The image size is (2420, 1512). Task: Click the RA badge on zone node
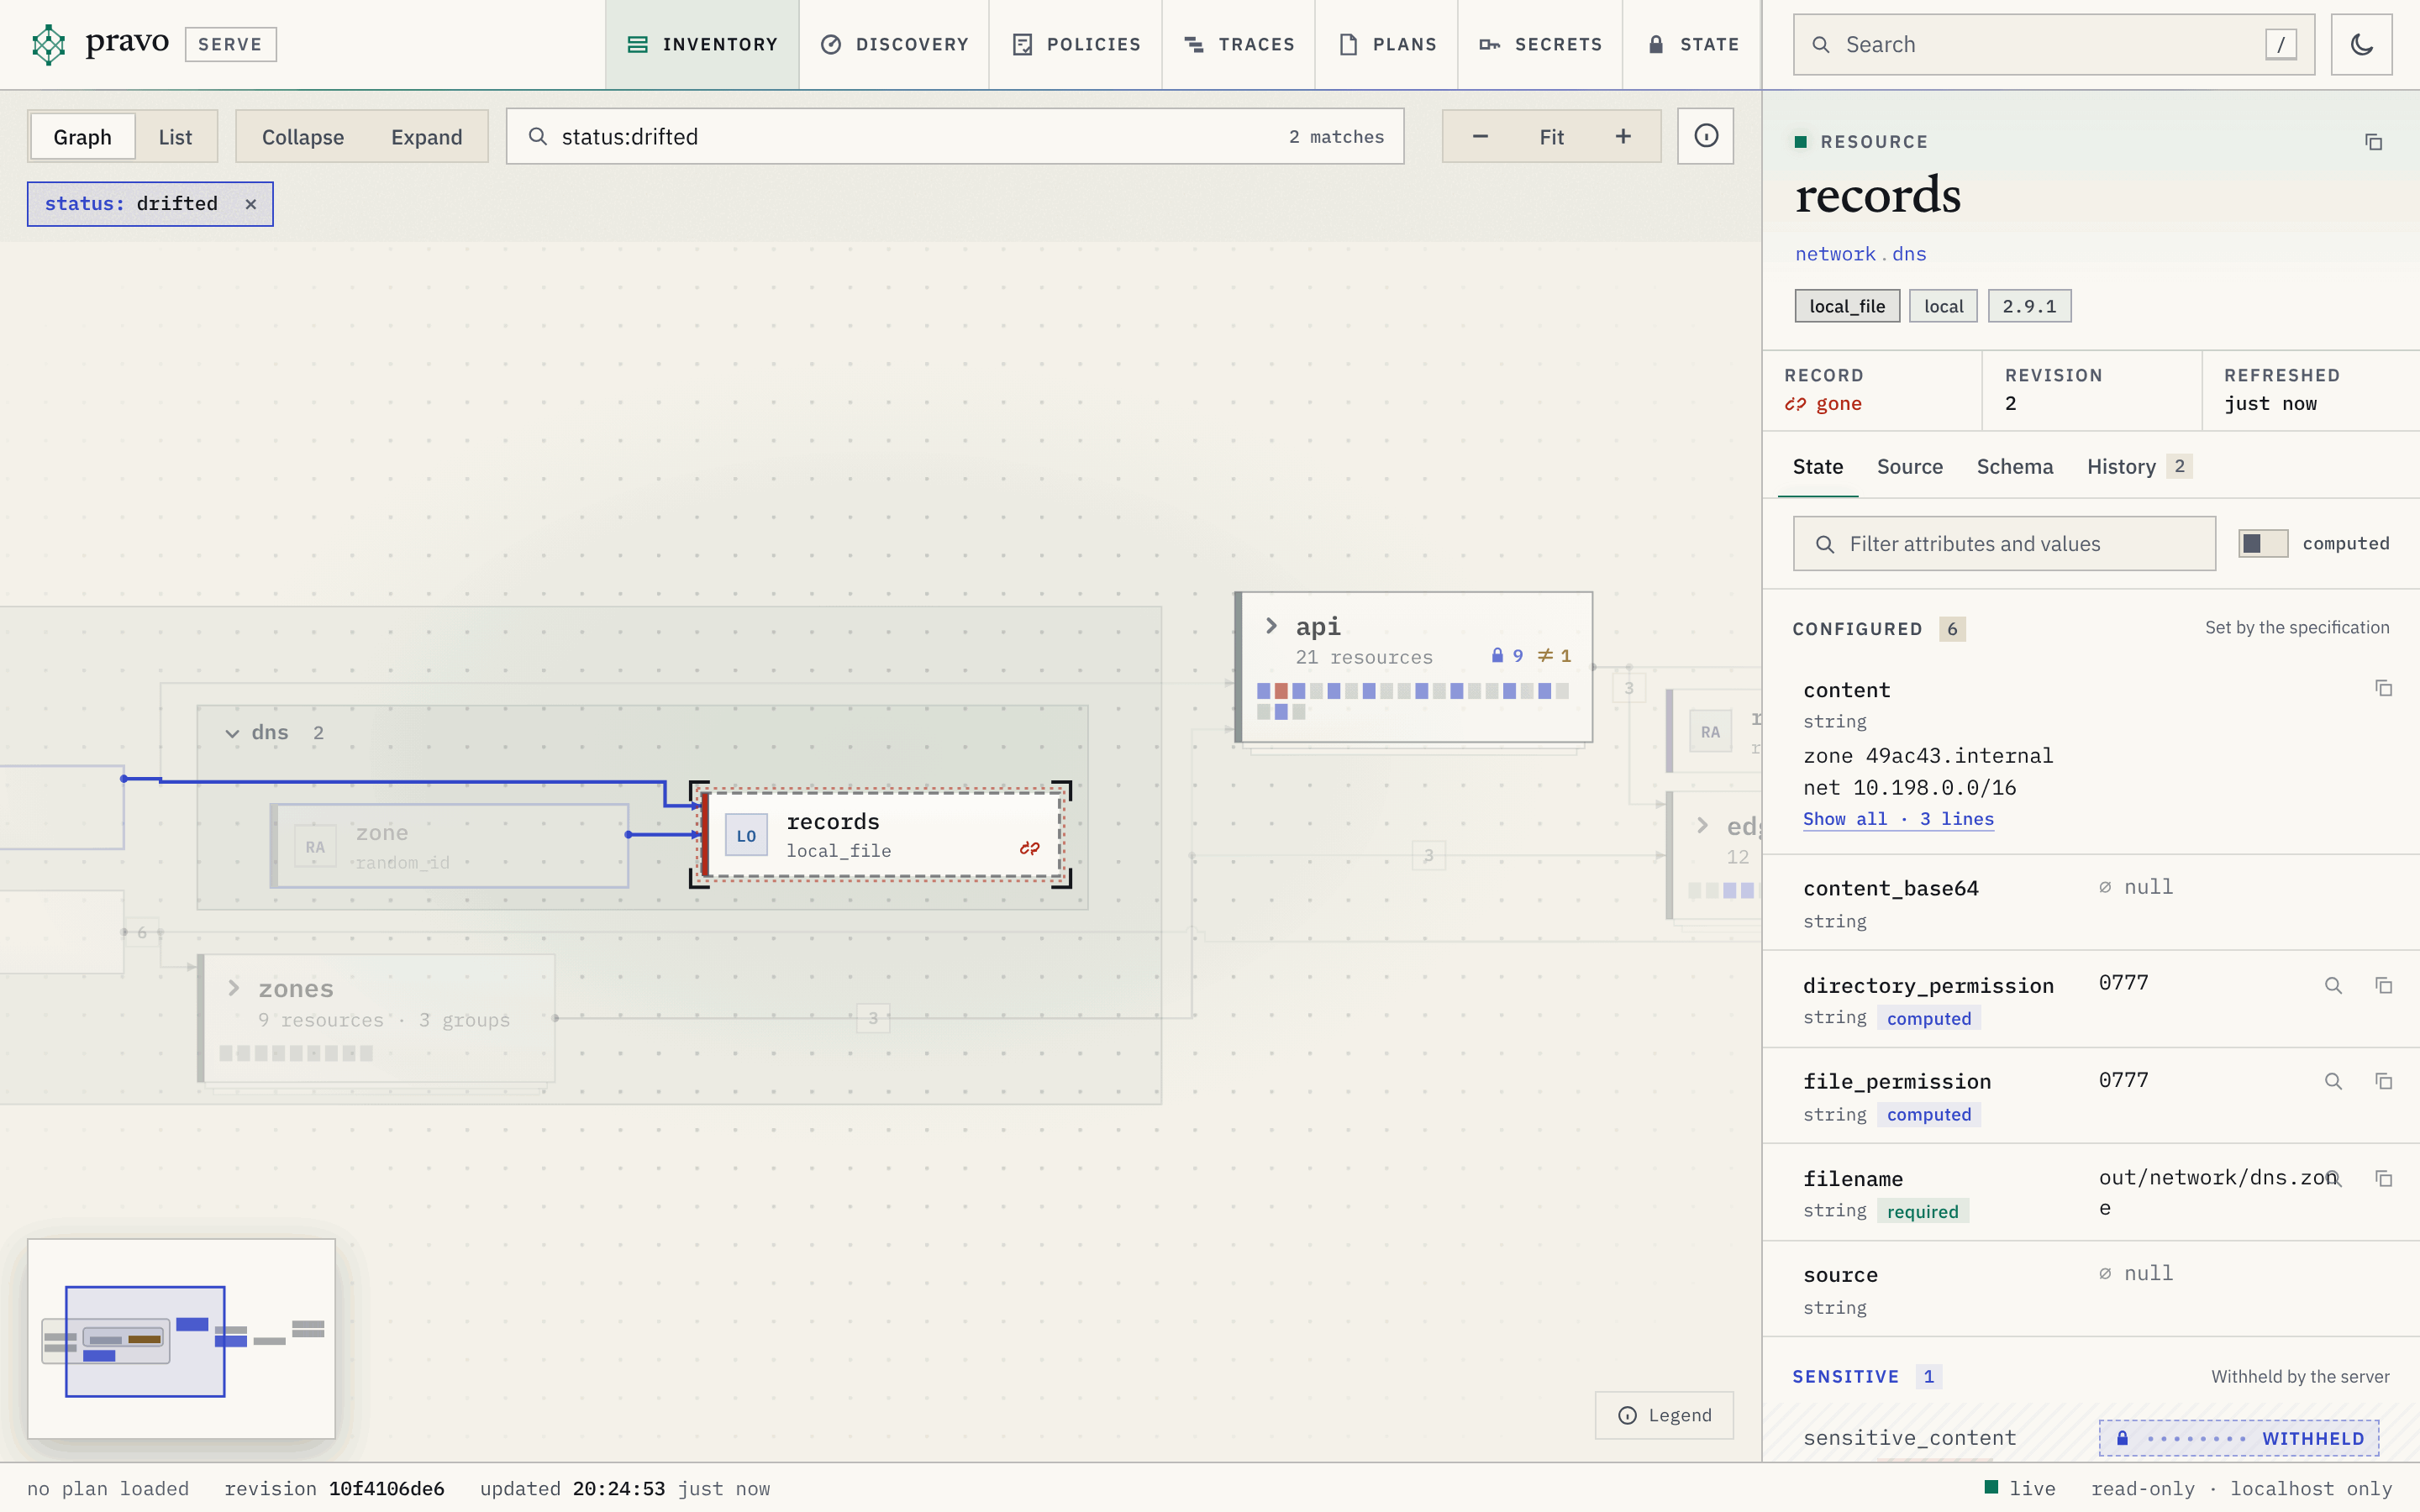tap(315, 847)
